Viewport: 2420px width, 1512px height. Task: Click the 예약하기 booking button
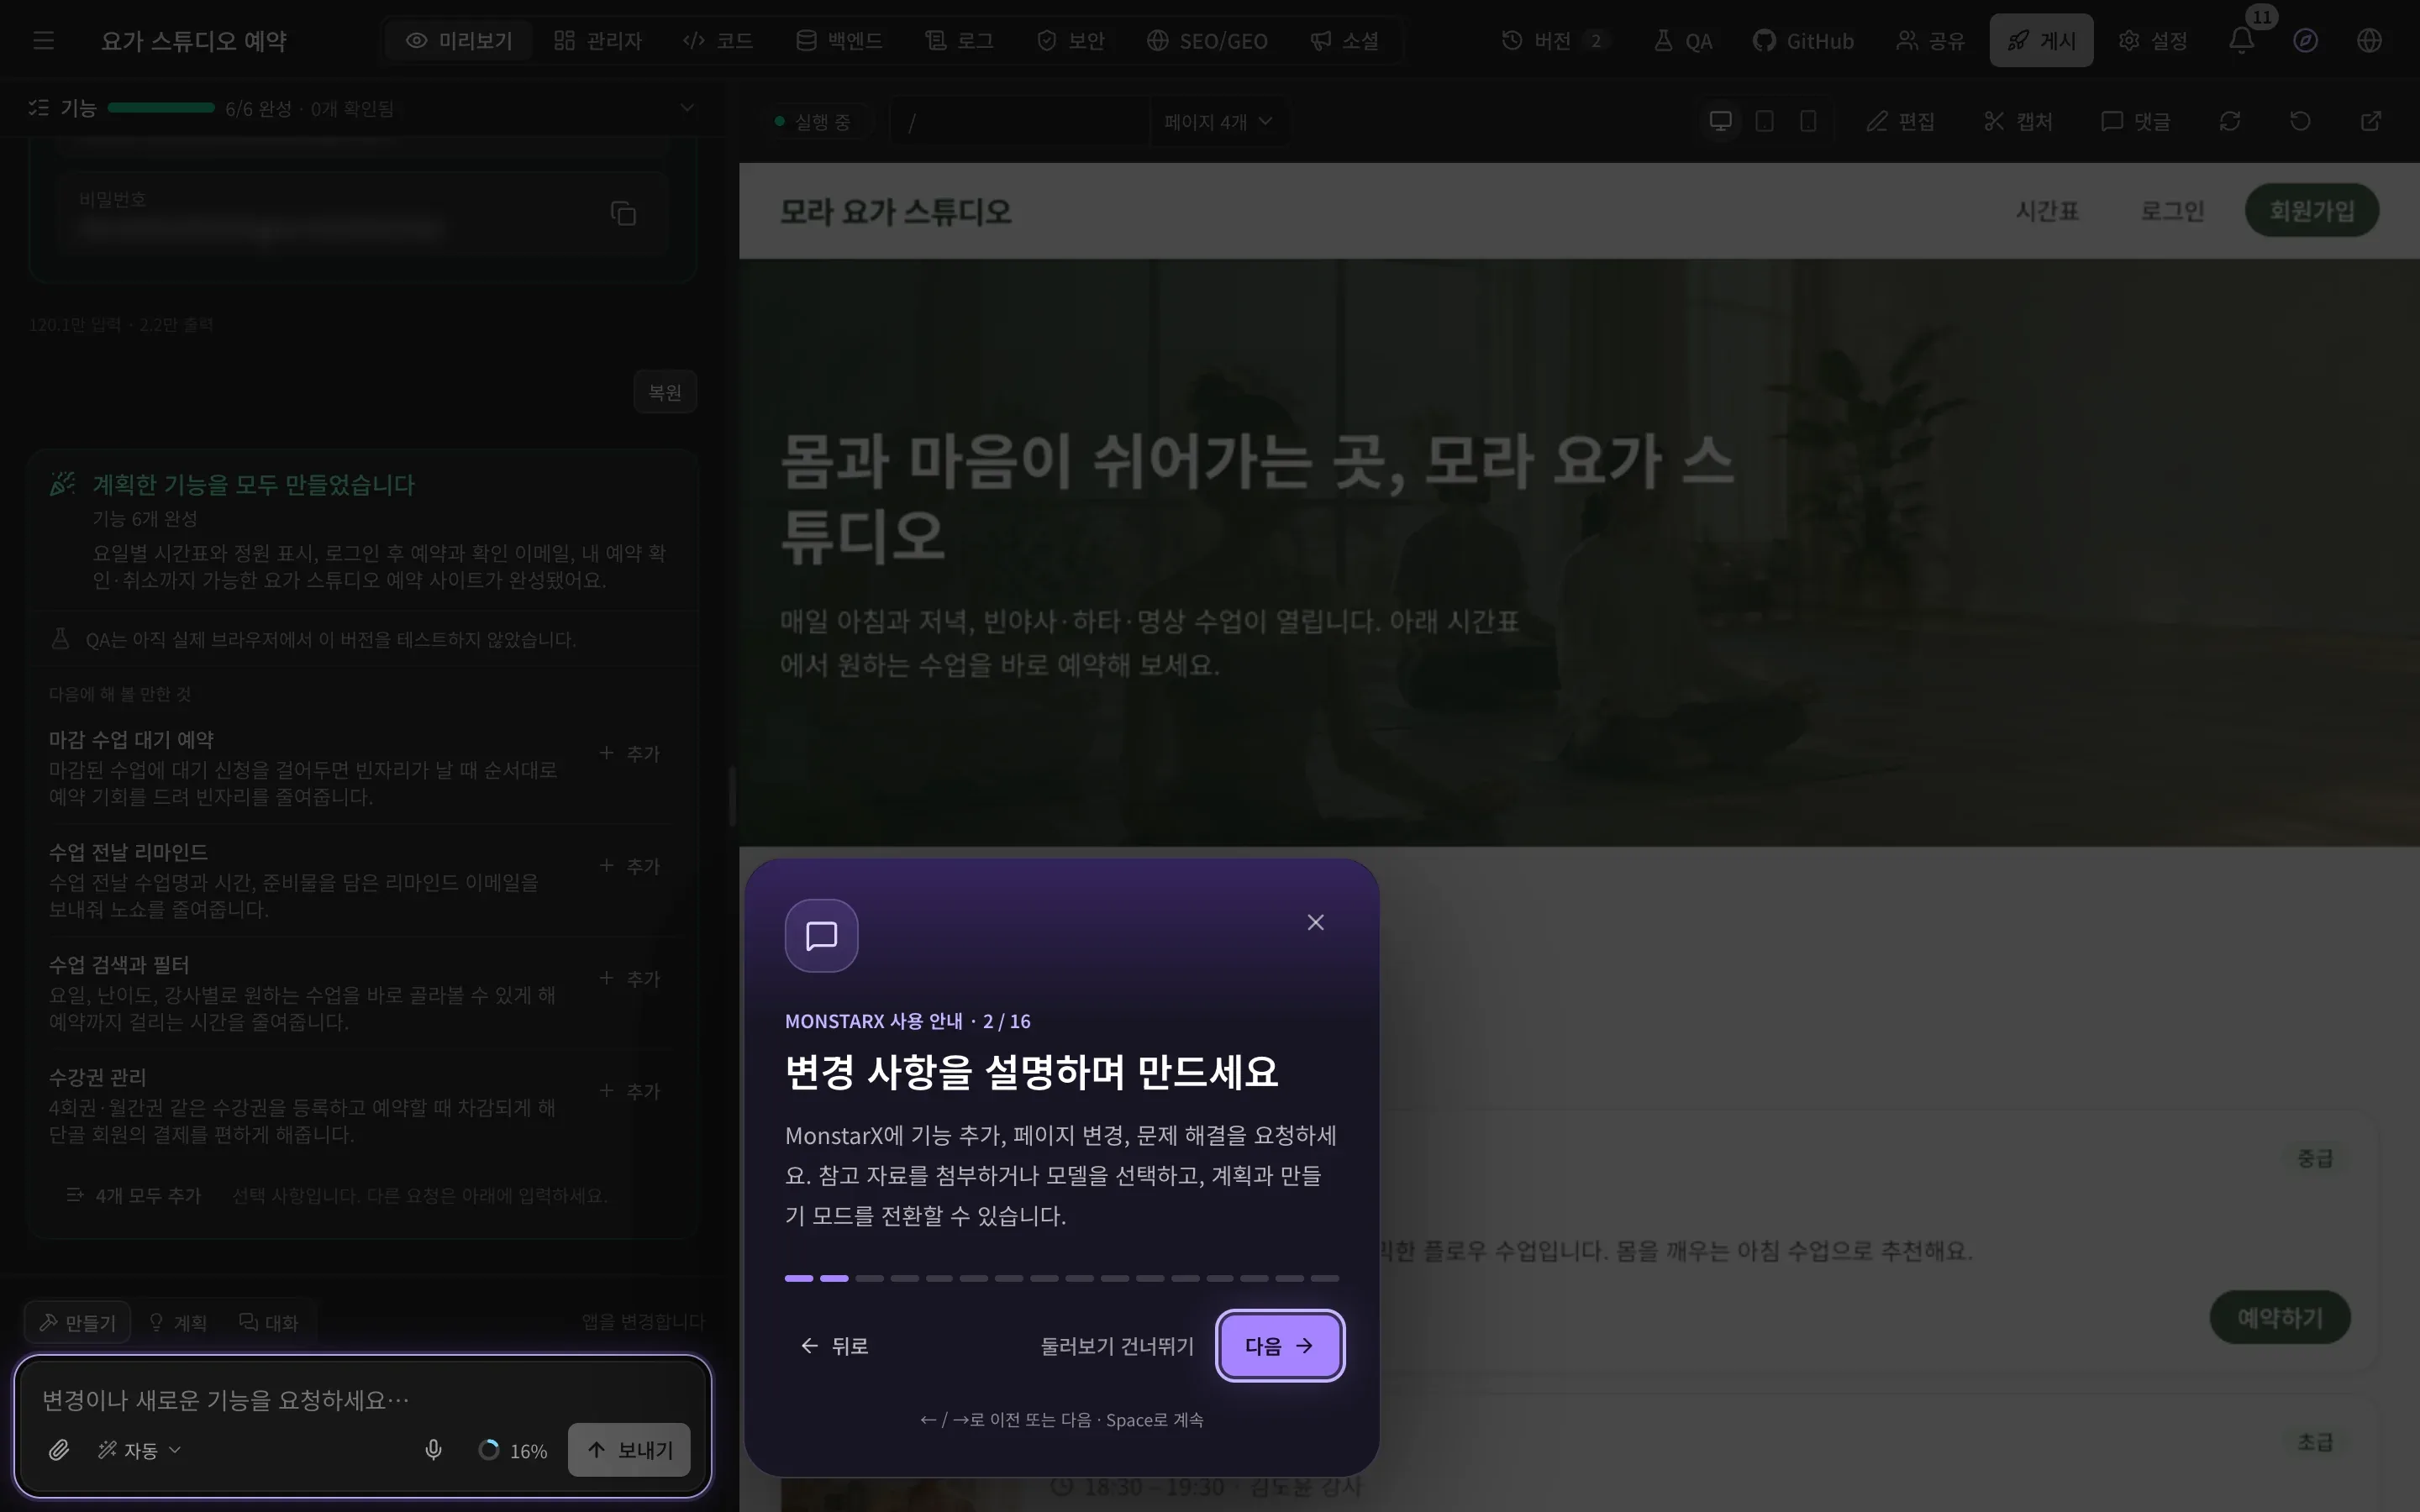[x=2280, y=1317]
